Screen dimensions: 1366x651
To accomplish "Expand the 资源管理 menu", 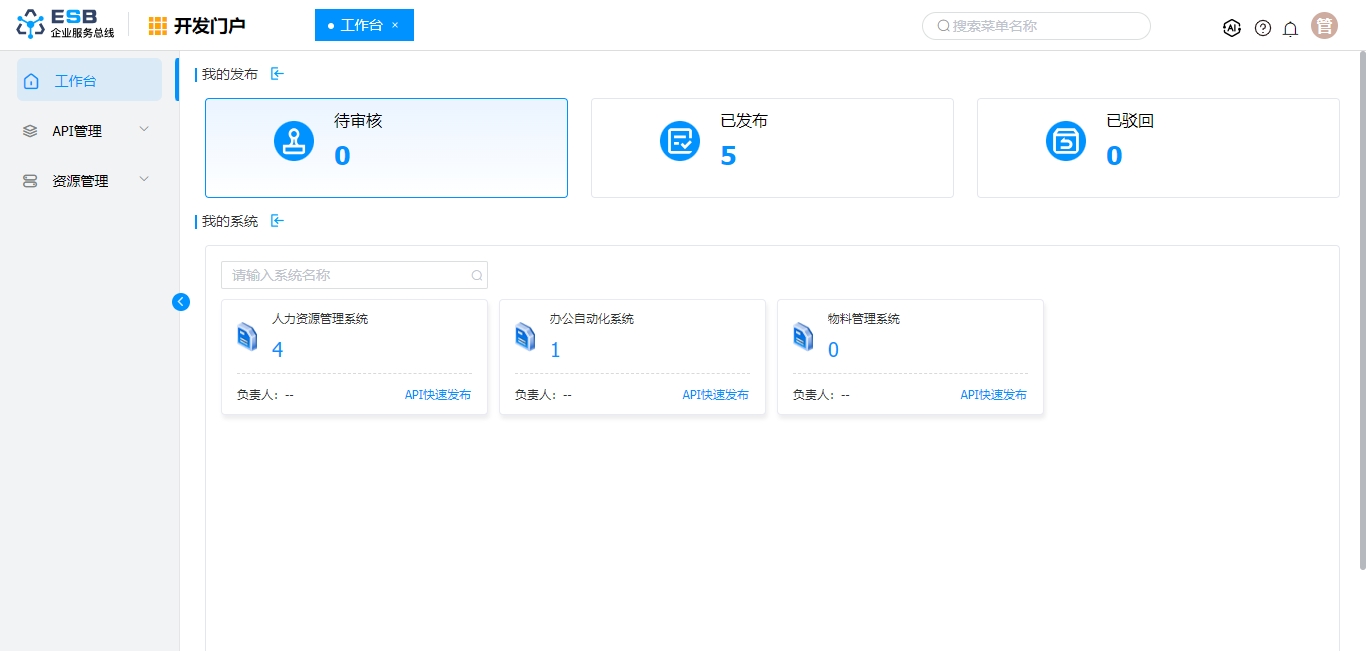I will click(89, 181).
